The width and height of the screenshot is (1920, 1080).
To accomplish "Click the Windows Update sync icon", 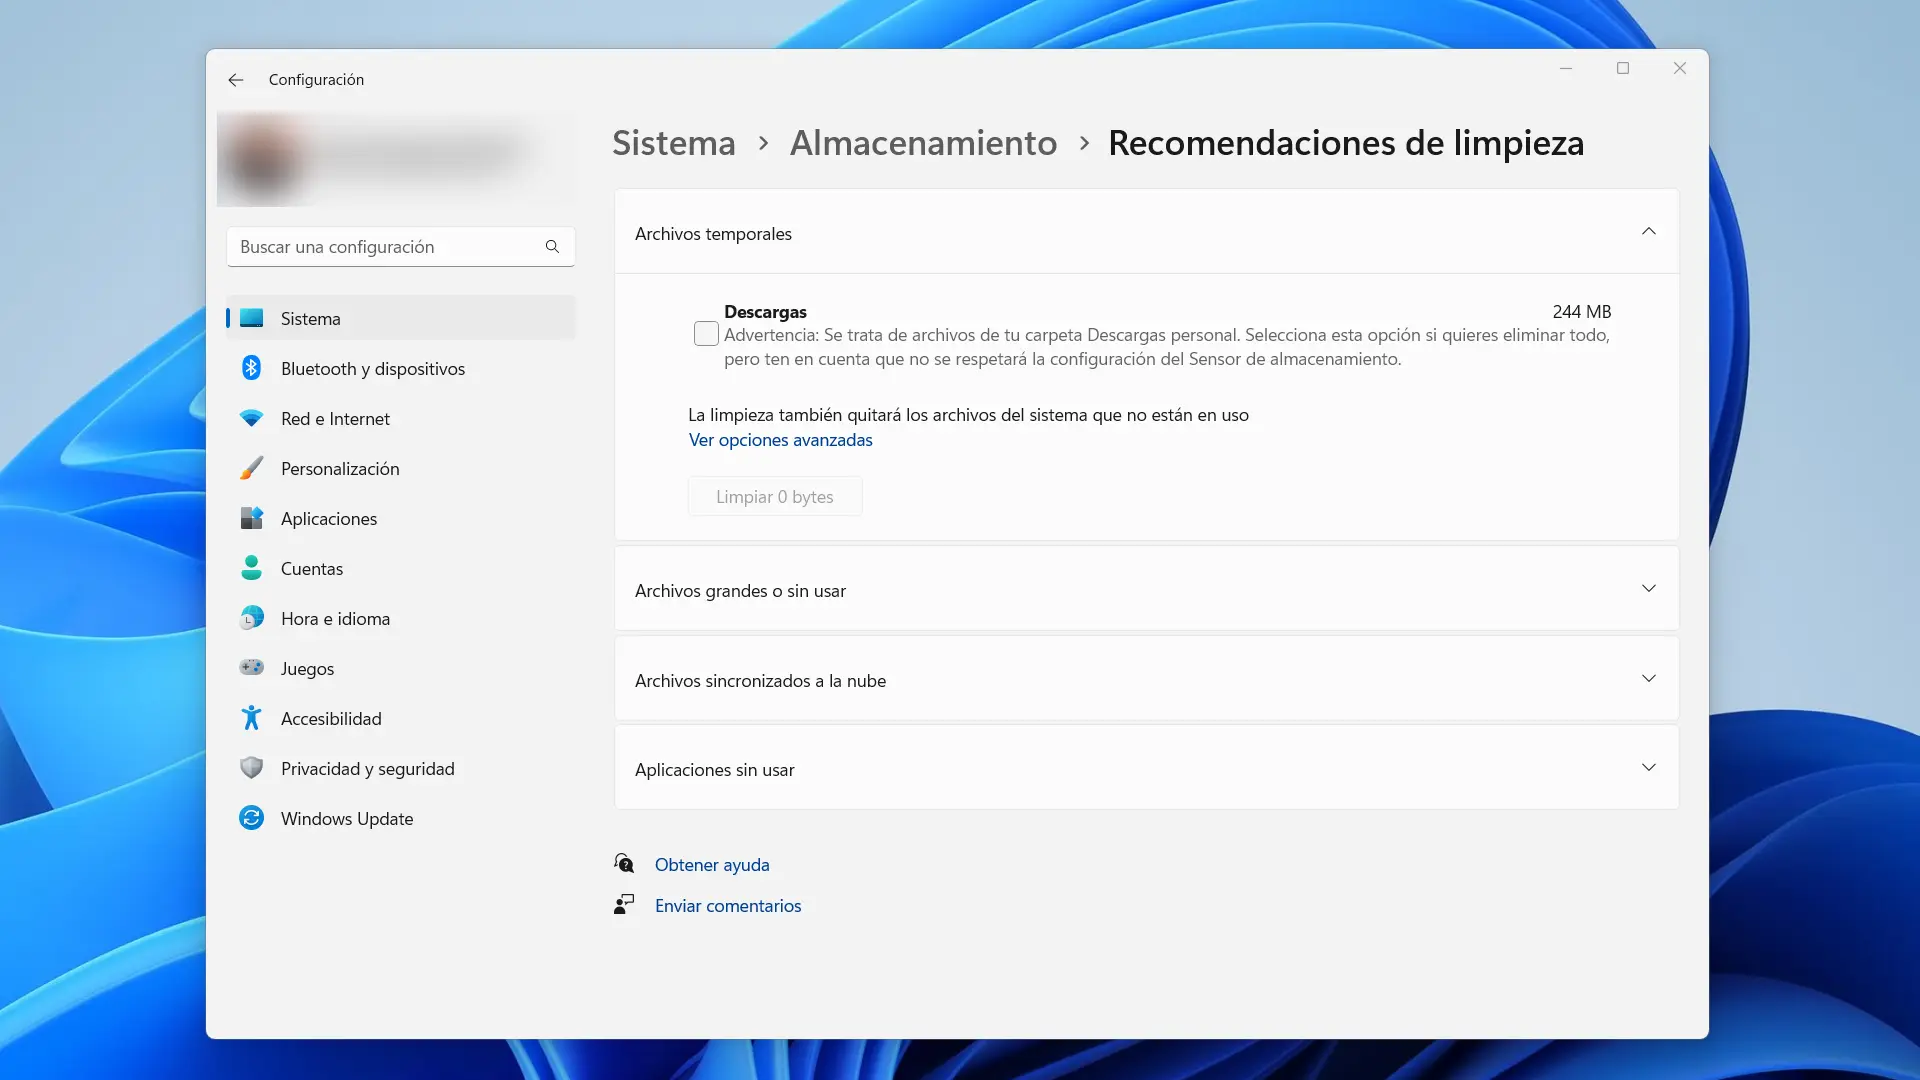I will tap(251, 818).
